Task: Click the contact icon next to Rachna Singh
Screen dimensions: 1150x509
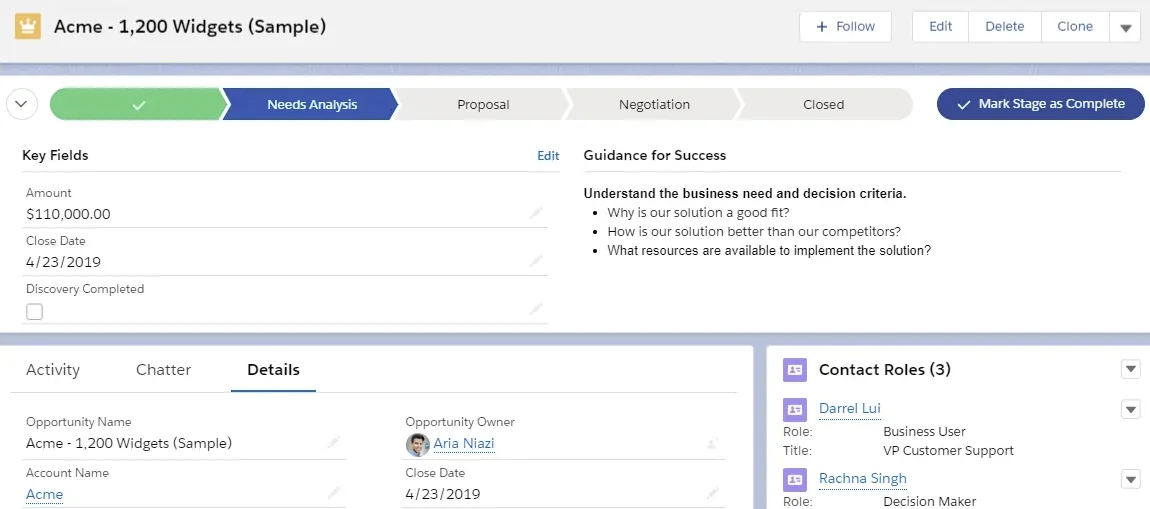Action: point(795,480)
